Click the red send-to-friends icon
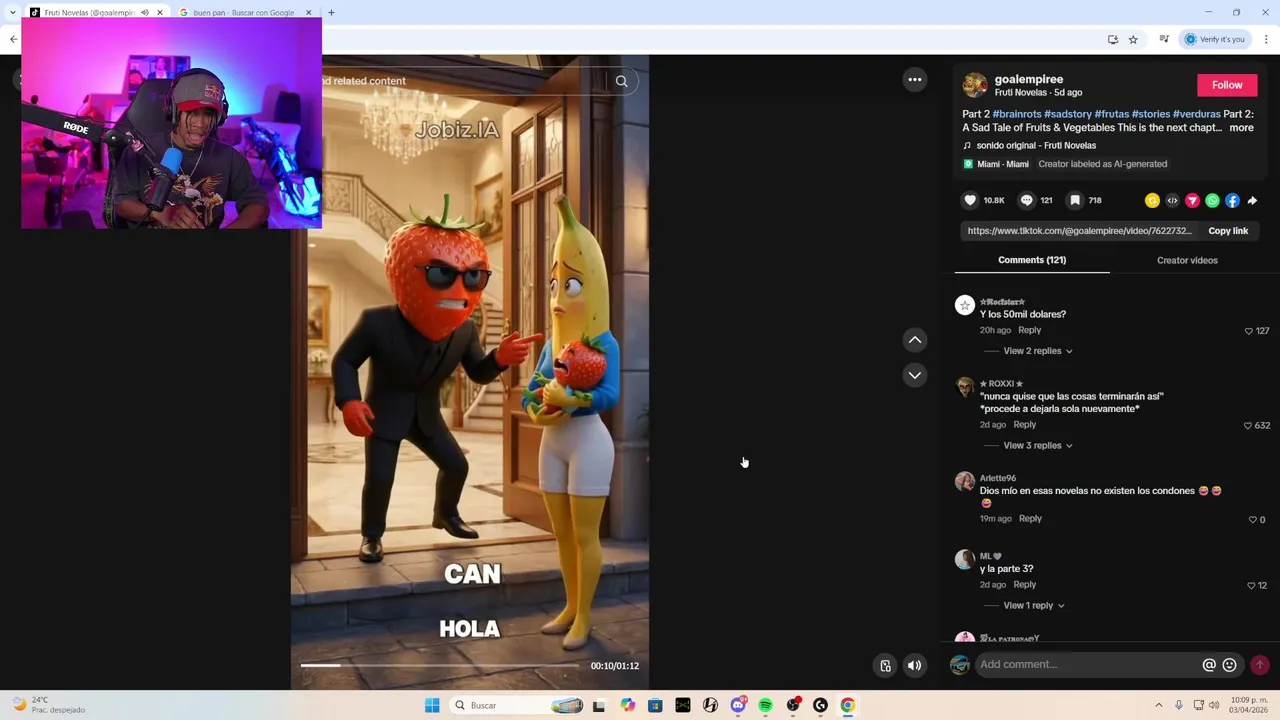This screenshot has height=720, width=1280. point(1192,200)
